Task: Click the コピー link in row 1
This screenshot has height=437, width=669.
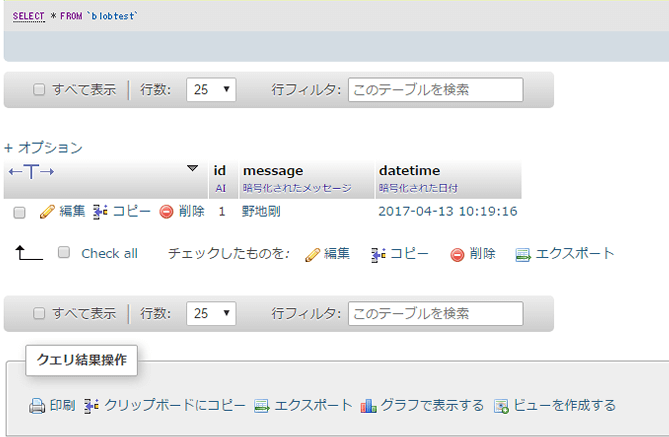Action: coord(131,211)
